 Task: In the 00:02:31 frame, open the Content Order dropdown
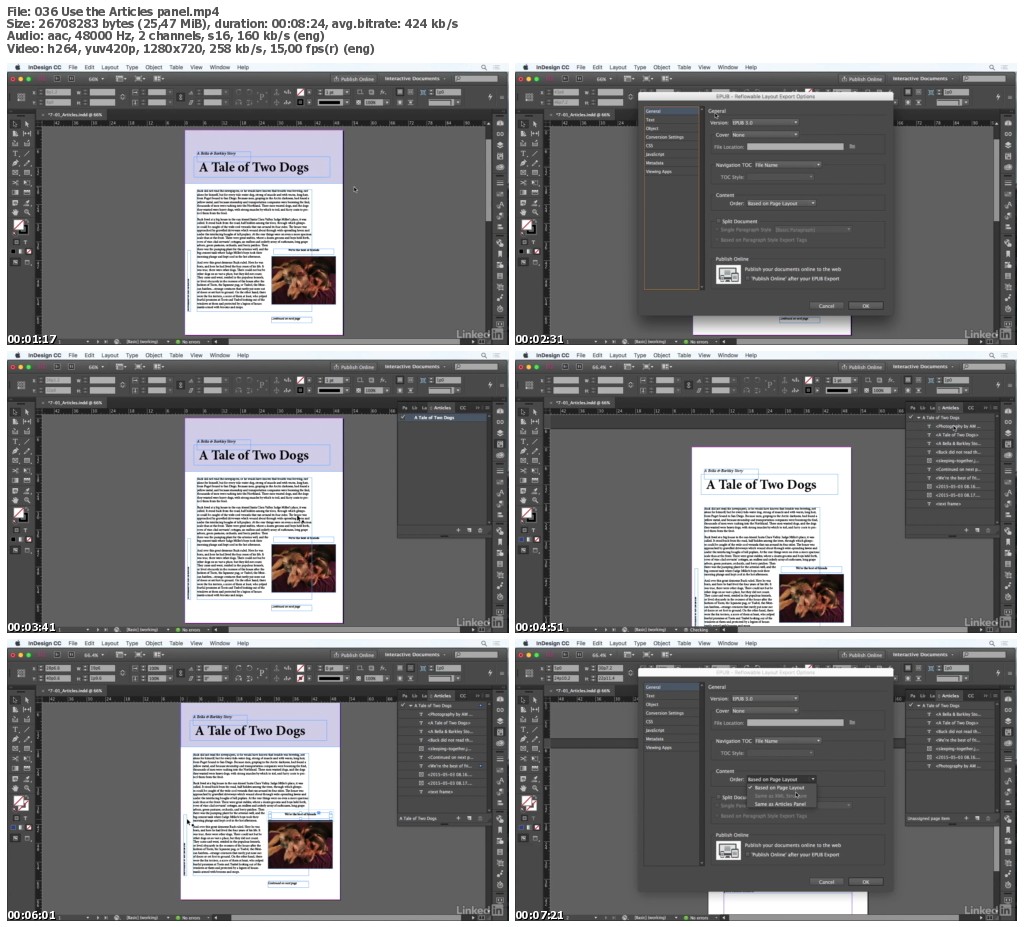coord(781,203)
